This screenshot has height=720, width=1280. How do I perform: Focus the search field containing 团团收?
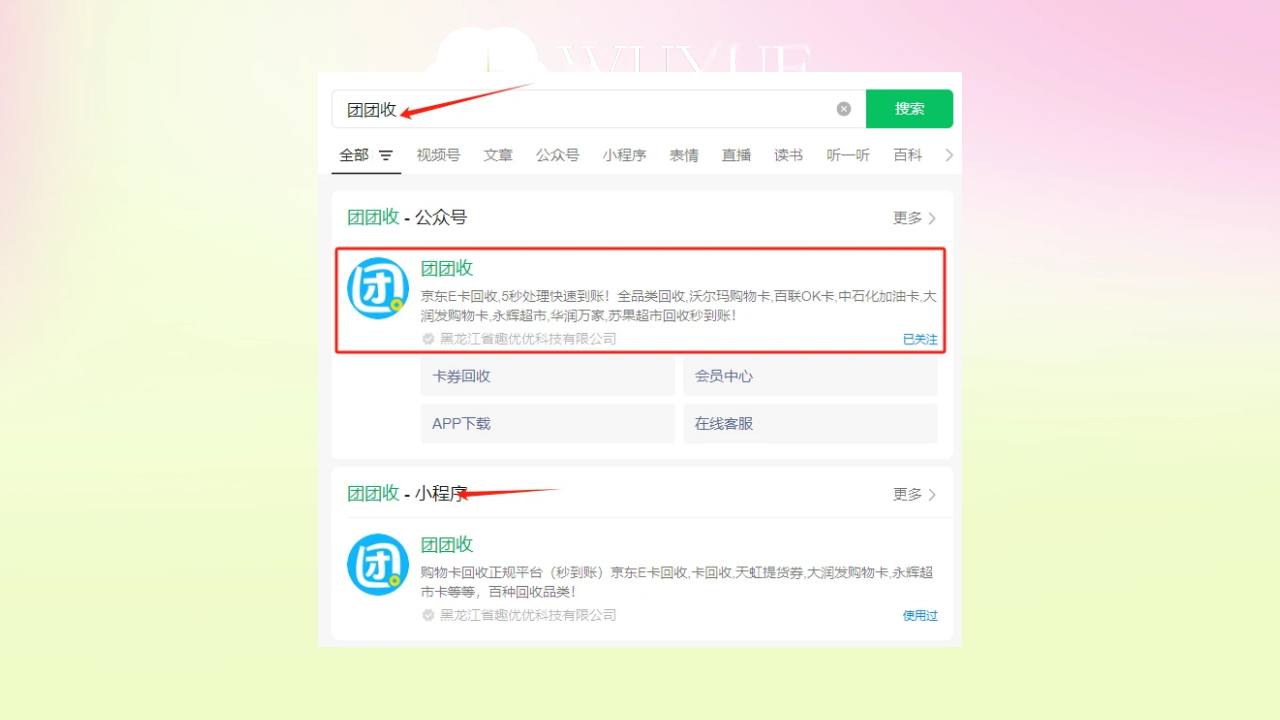tap(598, 109)
